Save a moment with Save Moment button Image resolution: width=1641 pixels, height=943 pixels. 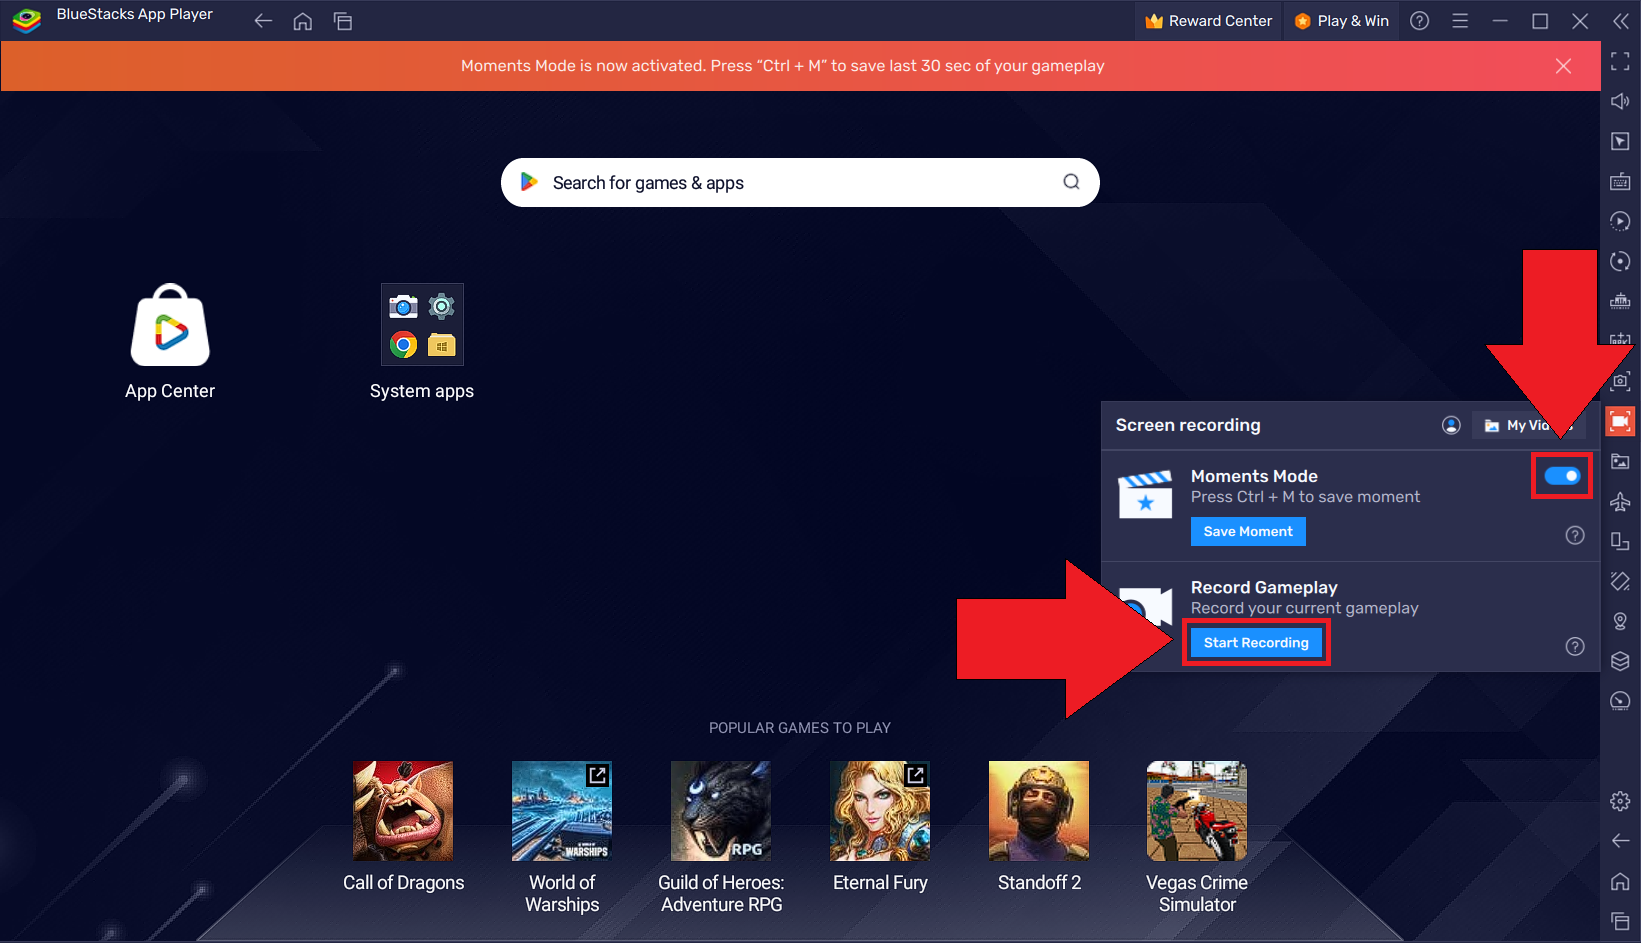[1247, 531]
